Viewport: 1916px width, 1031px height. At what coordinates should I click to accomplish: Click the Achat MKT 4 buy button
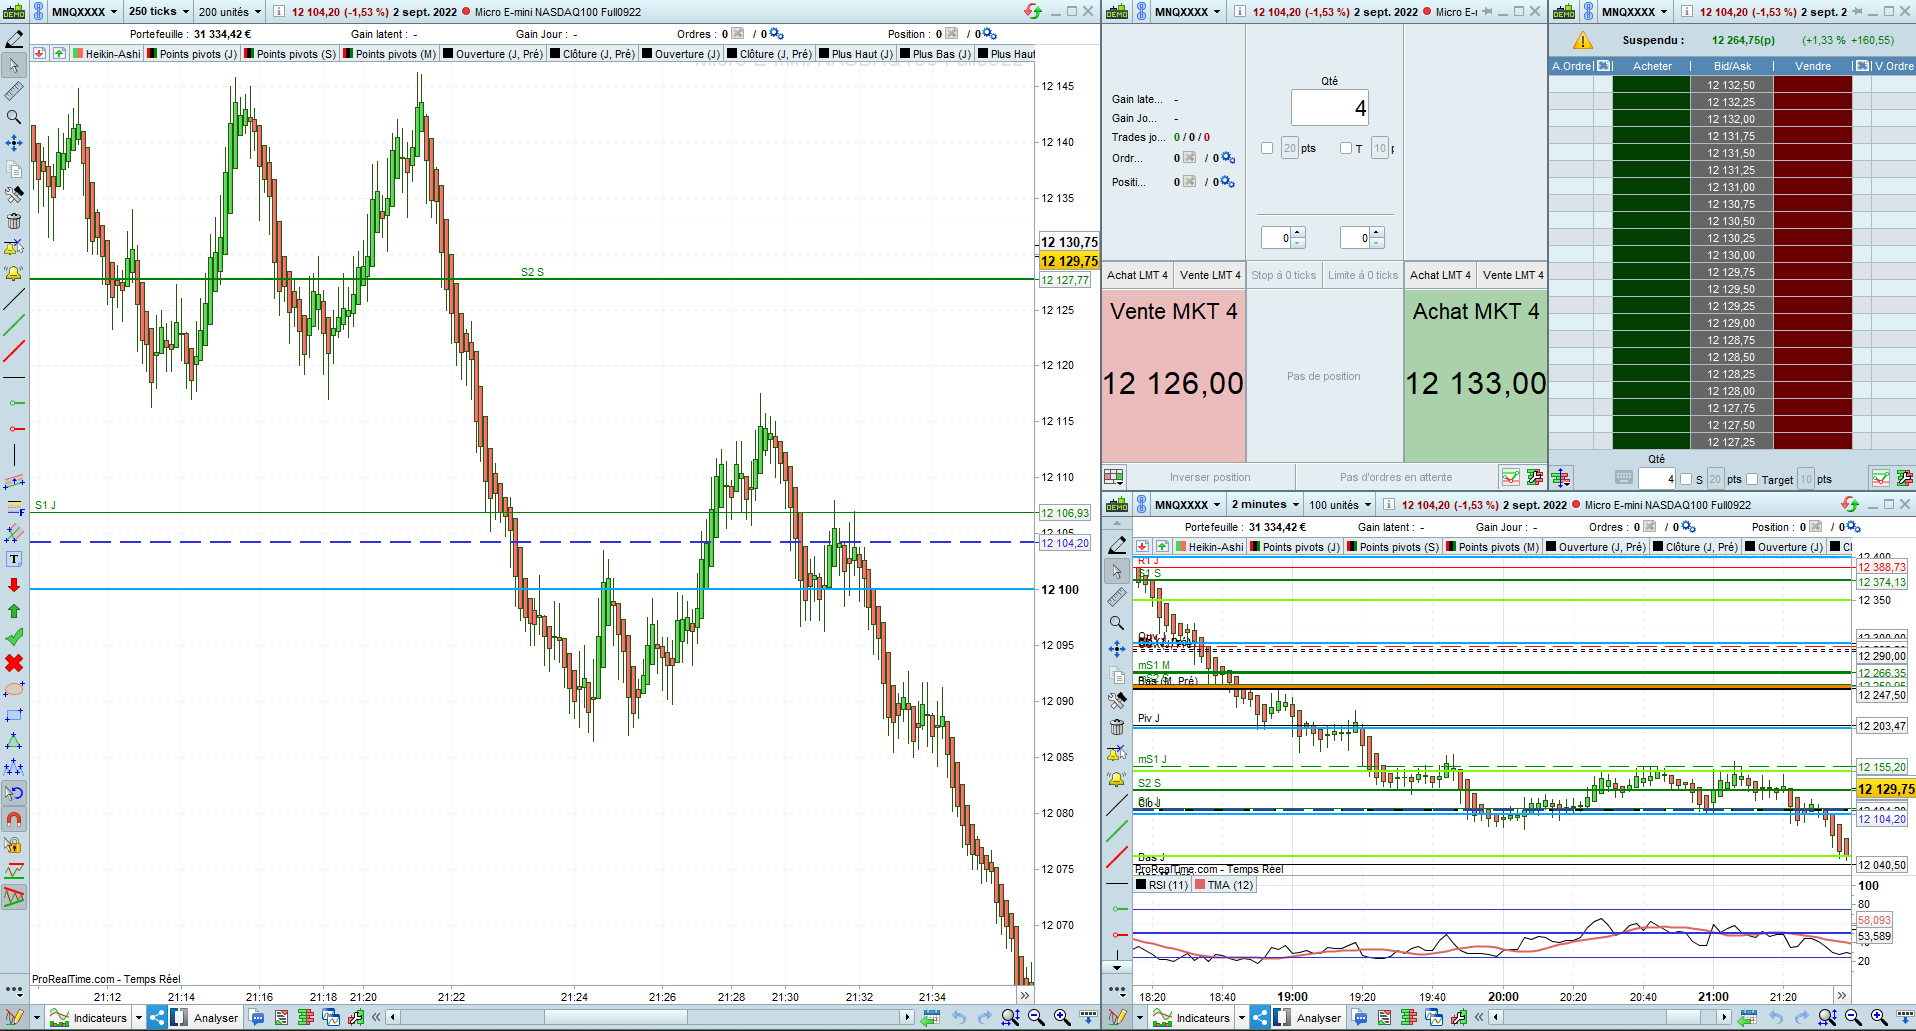(x=1476, y=375)
